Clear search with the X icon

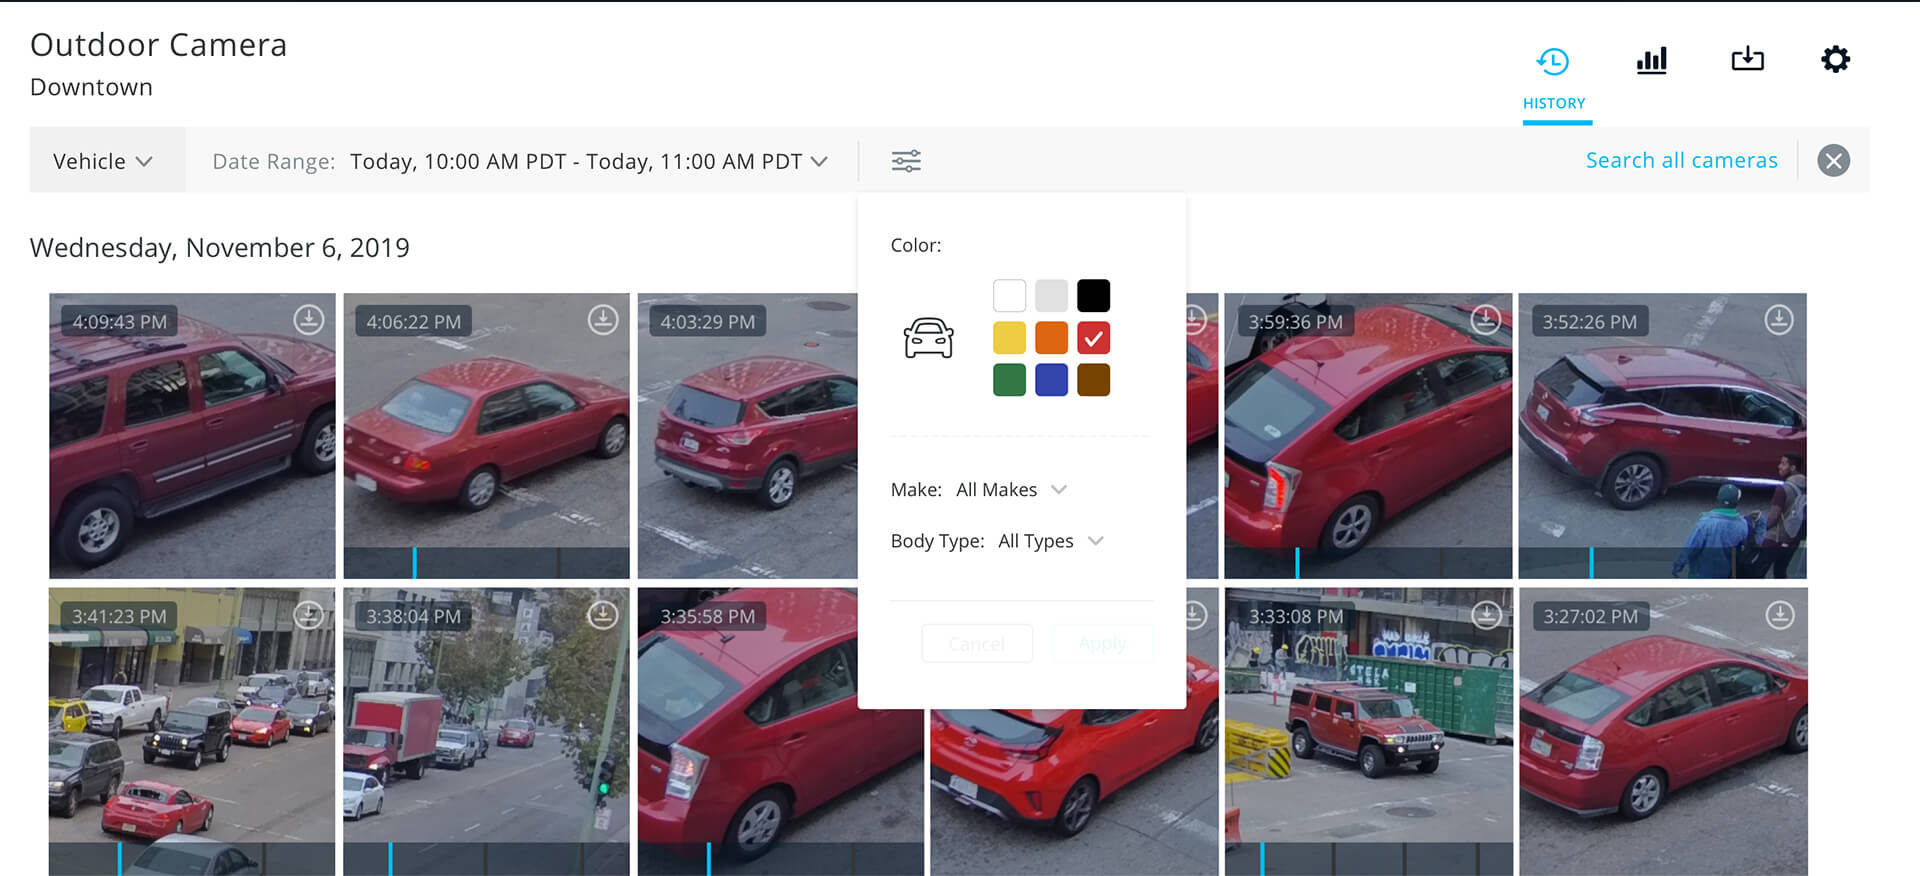[x=1833, y=160]
